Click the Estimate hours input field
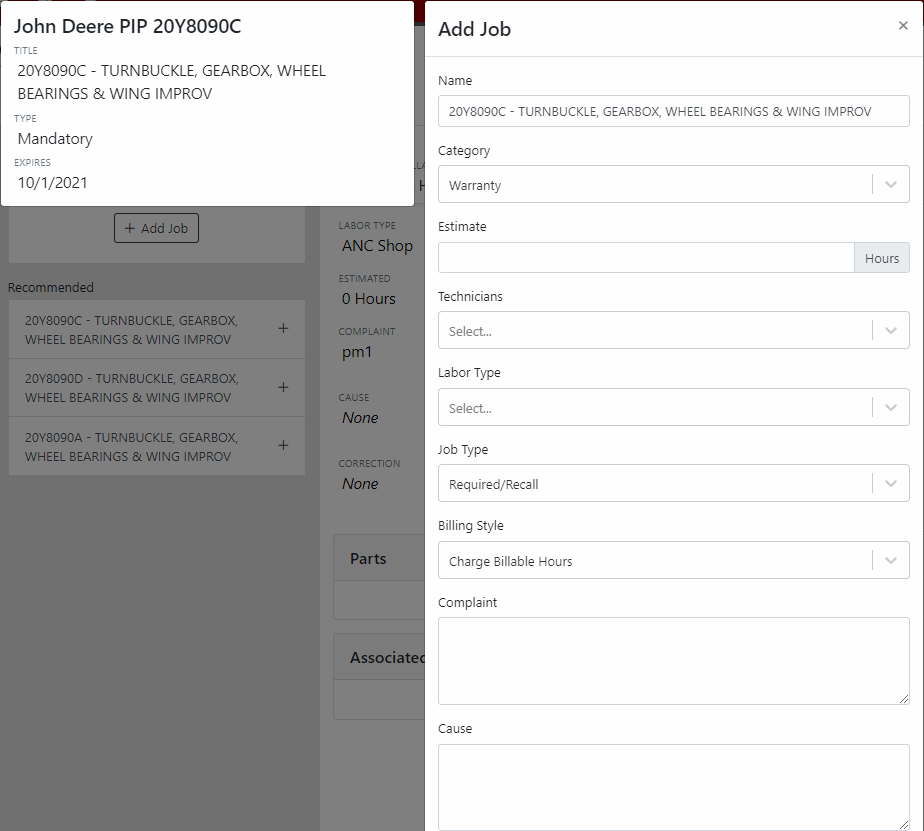The width and height of the screenshot is (924, 831). pyautogui.click(x=646, y=258)
